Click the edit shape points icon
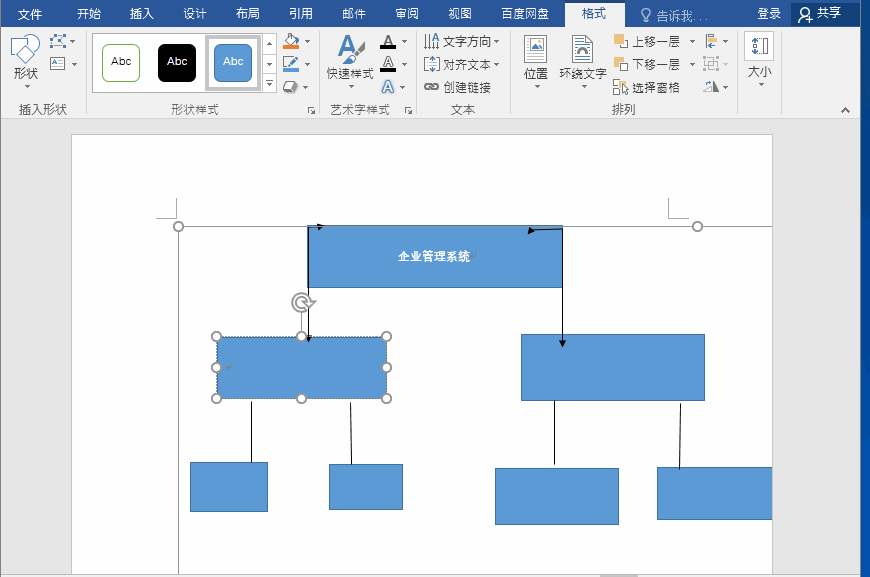 pos(58,41)
